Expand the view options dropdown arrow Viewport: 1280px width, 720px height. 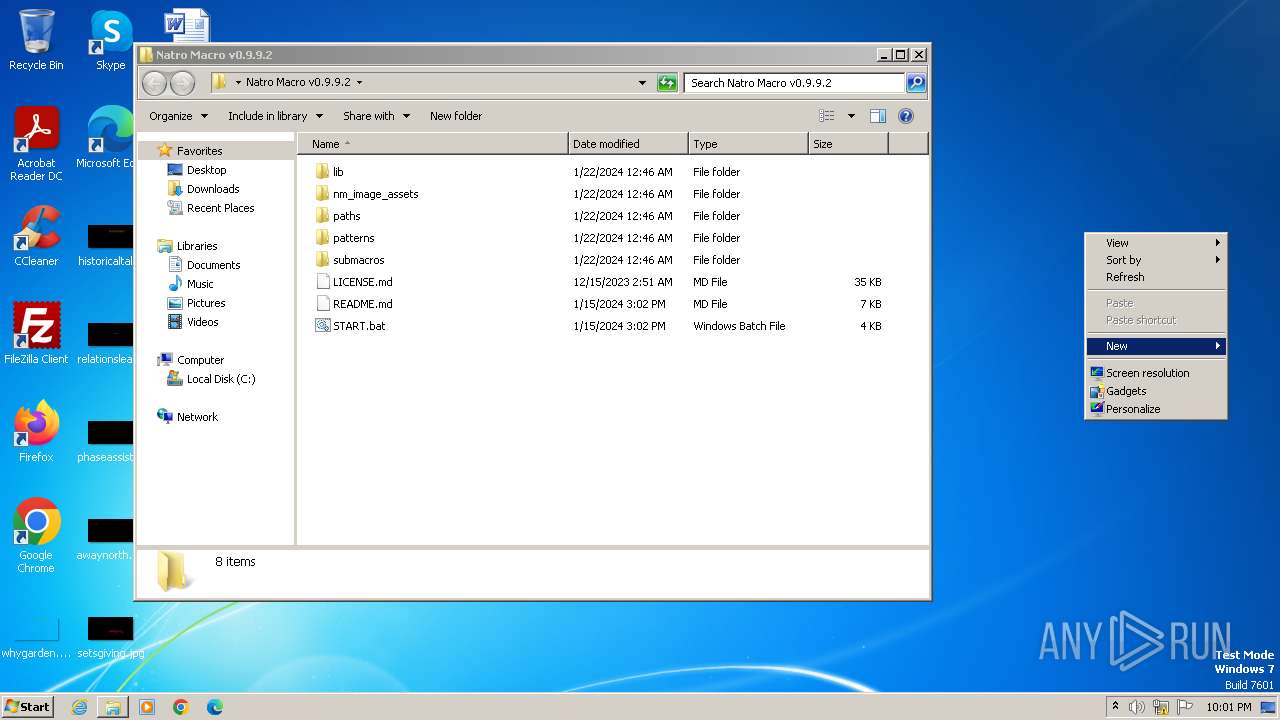851,116
